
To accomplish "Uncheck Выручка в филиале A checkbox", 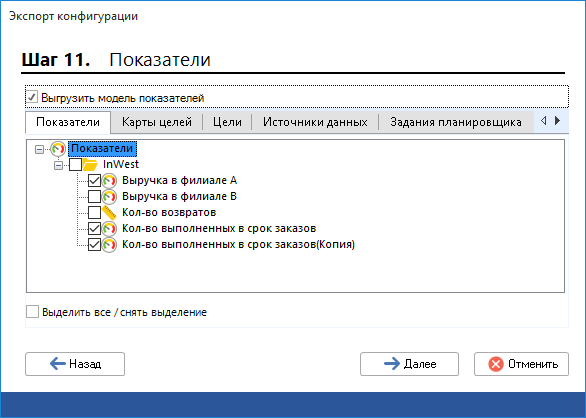I will click(94, 181).
